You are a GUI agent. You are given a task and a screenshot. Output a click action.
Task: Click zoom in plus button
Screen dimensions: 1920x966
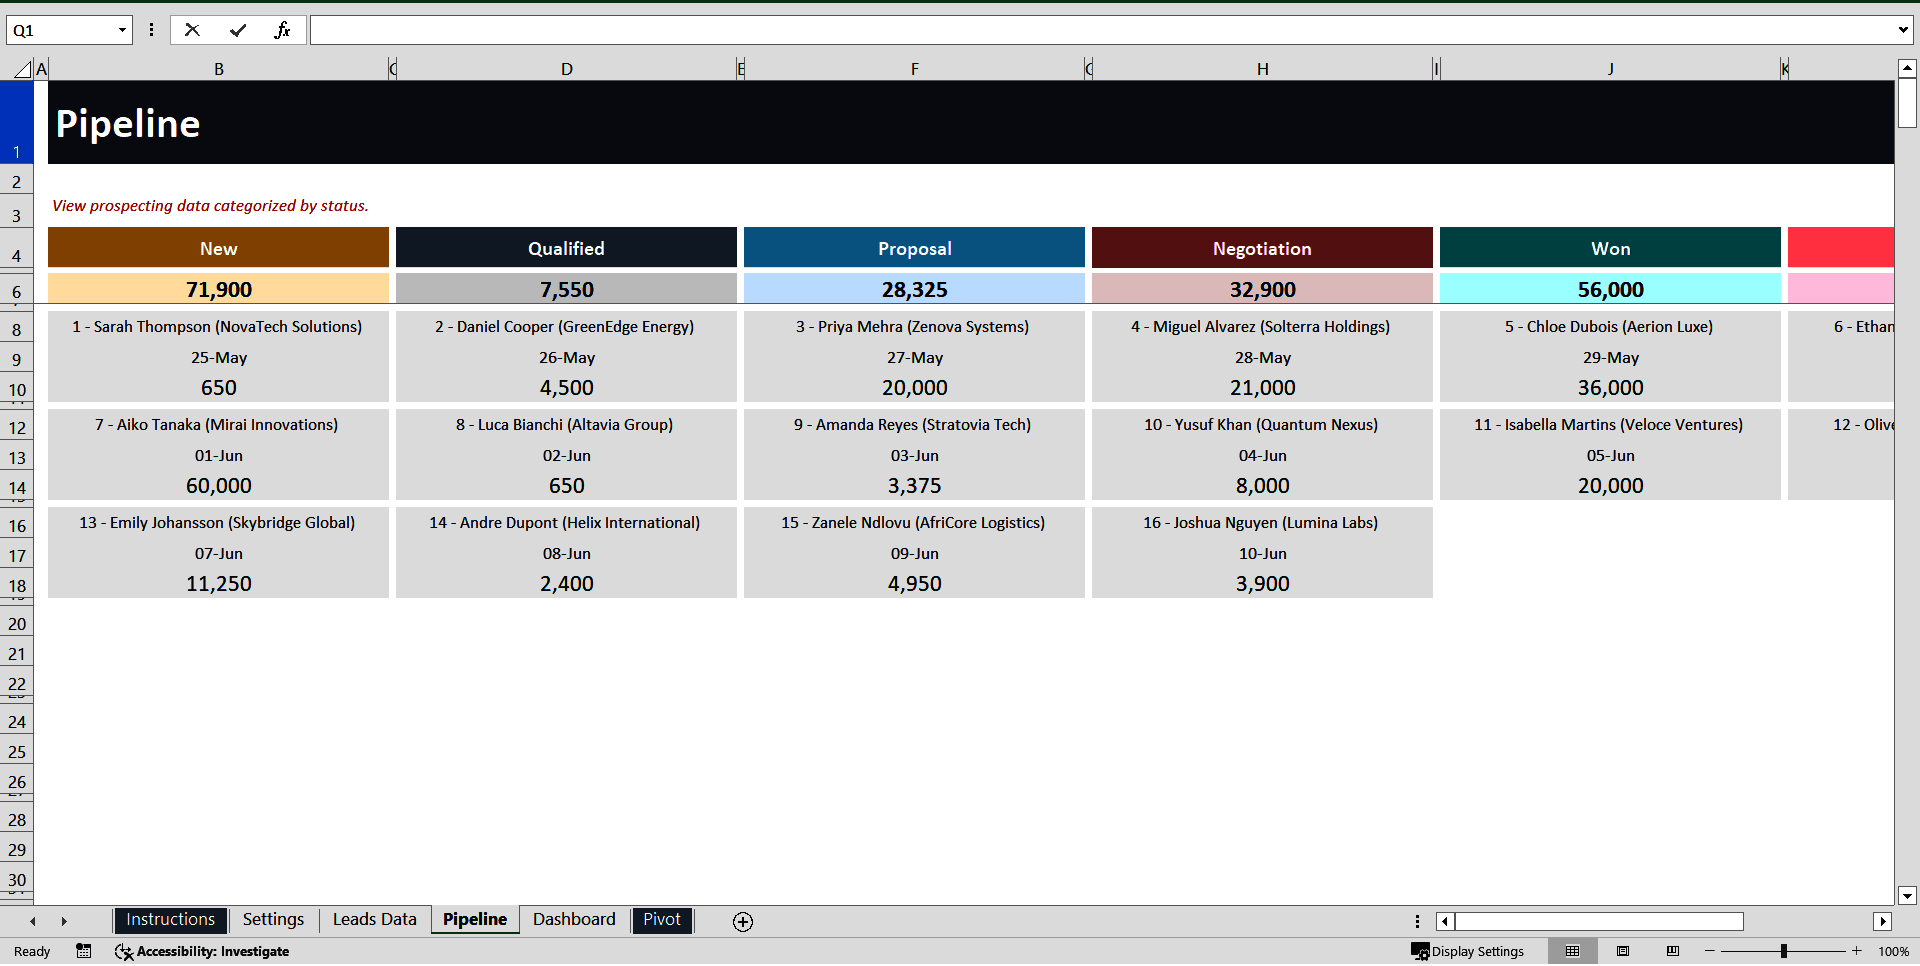[1857, 951]
